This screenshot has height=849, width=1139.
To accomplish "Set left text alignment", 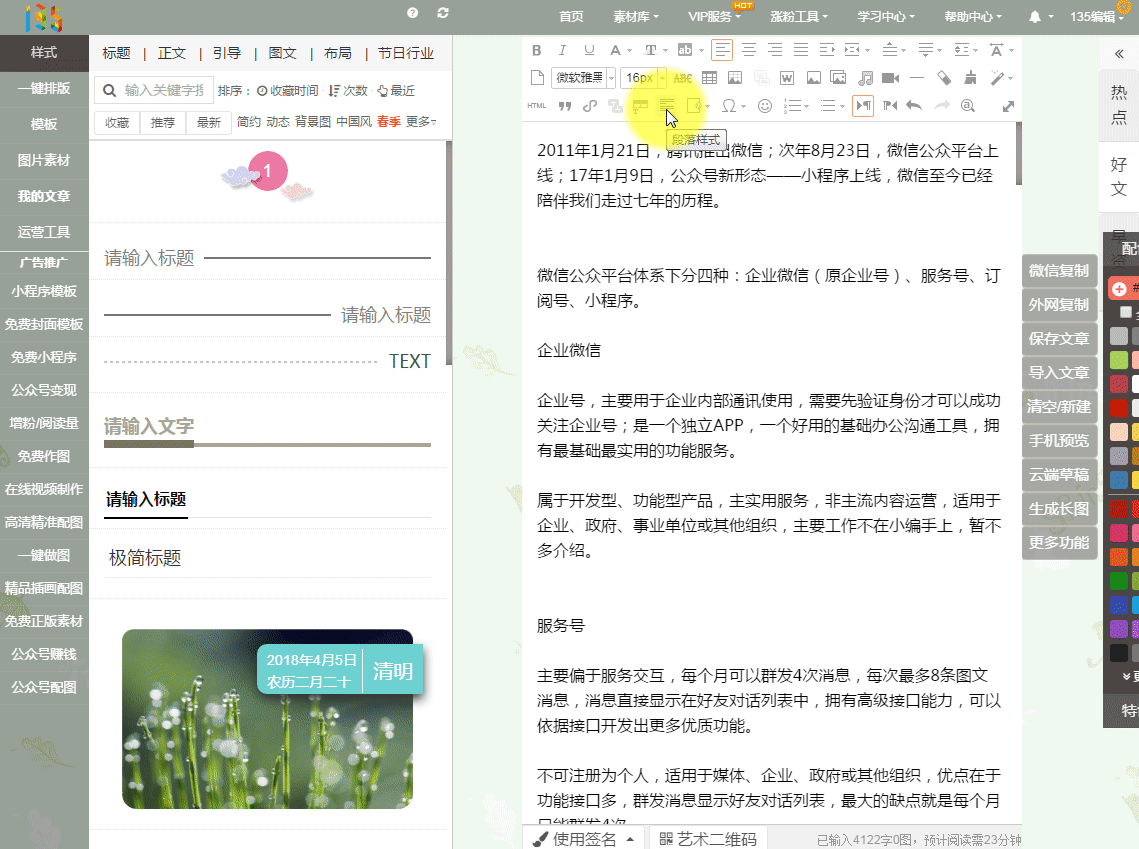I will (x=722, y=50).
